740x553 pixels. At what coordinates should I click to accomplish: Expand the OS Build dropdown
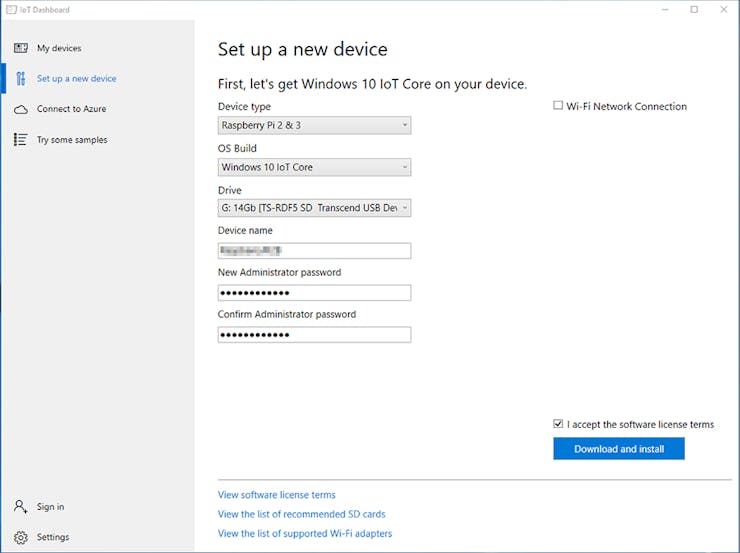[x=314, y=167]
